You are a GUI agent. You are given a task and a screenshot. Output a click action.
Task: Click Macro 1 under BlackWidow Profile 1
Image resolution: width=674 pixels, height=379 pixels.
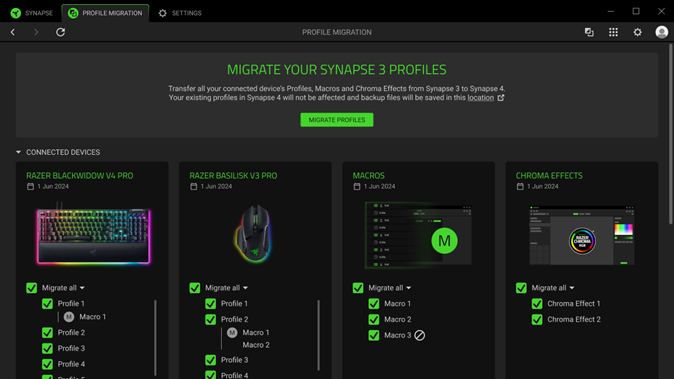click(92, 317)
